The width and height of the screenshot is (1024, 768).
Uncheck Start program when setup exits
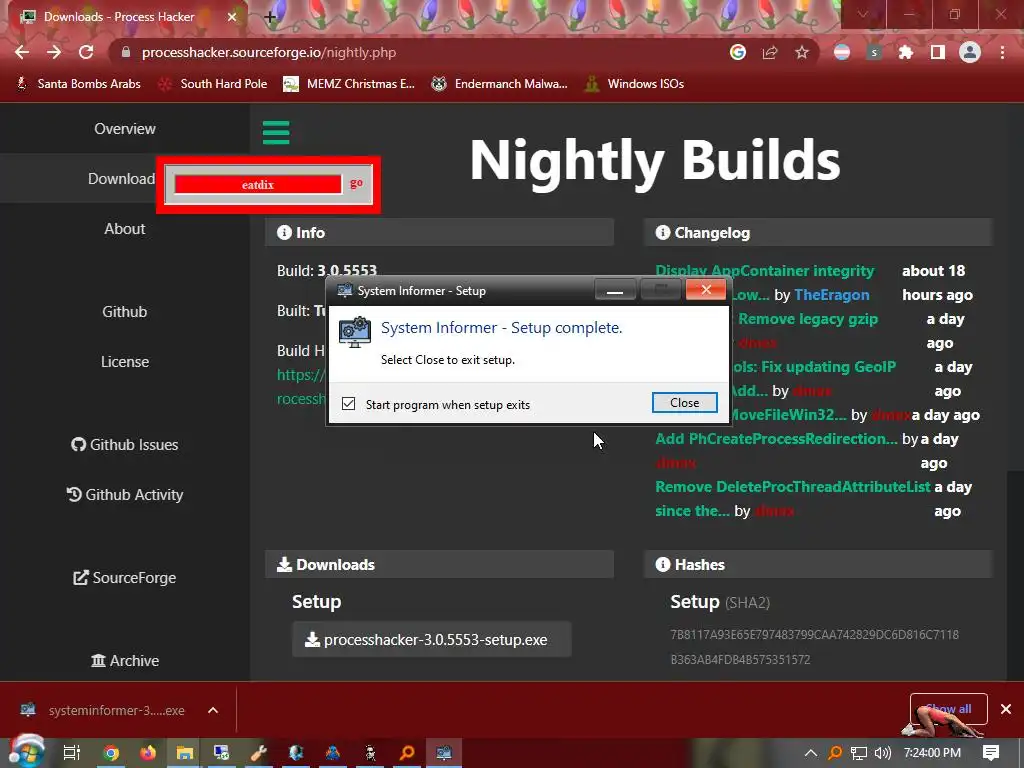tap(349, 404)
